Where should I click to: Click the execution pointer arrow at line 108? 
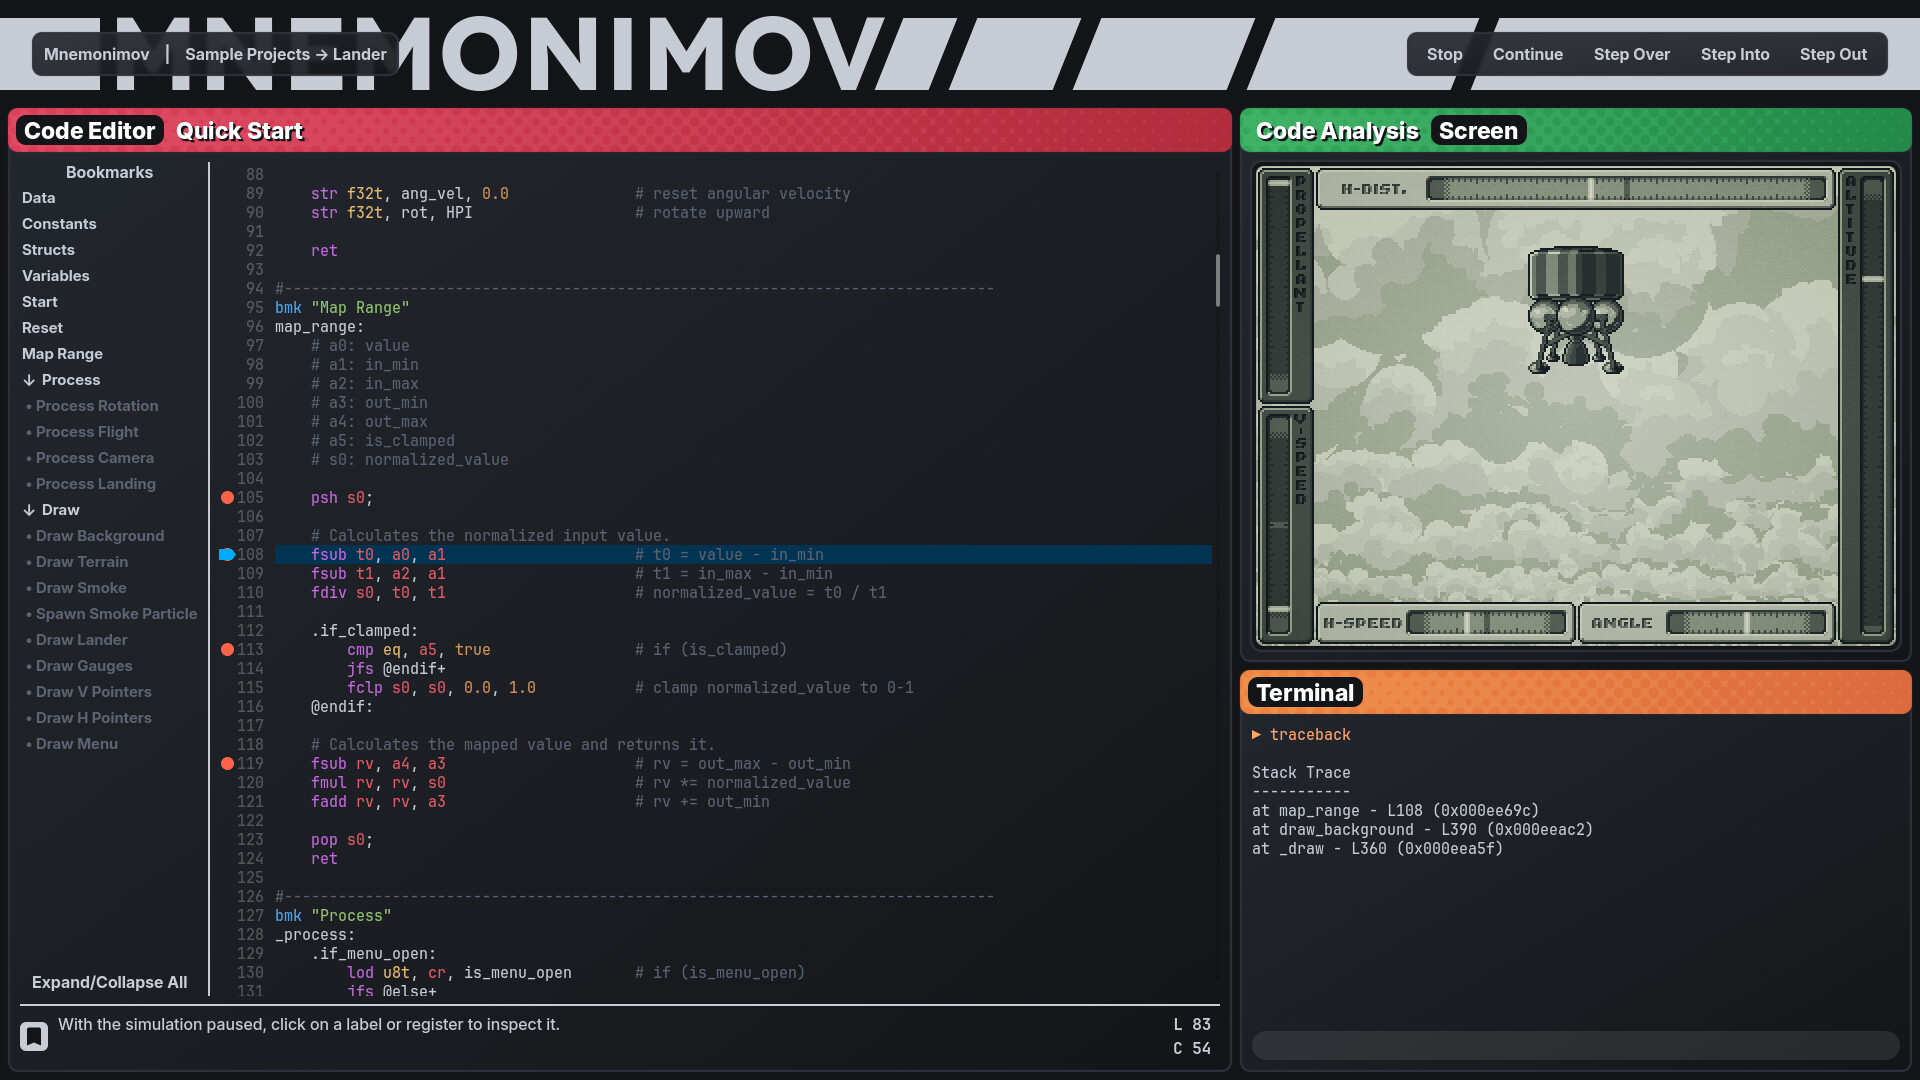tap(227, 554)
